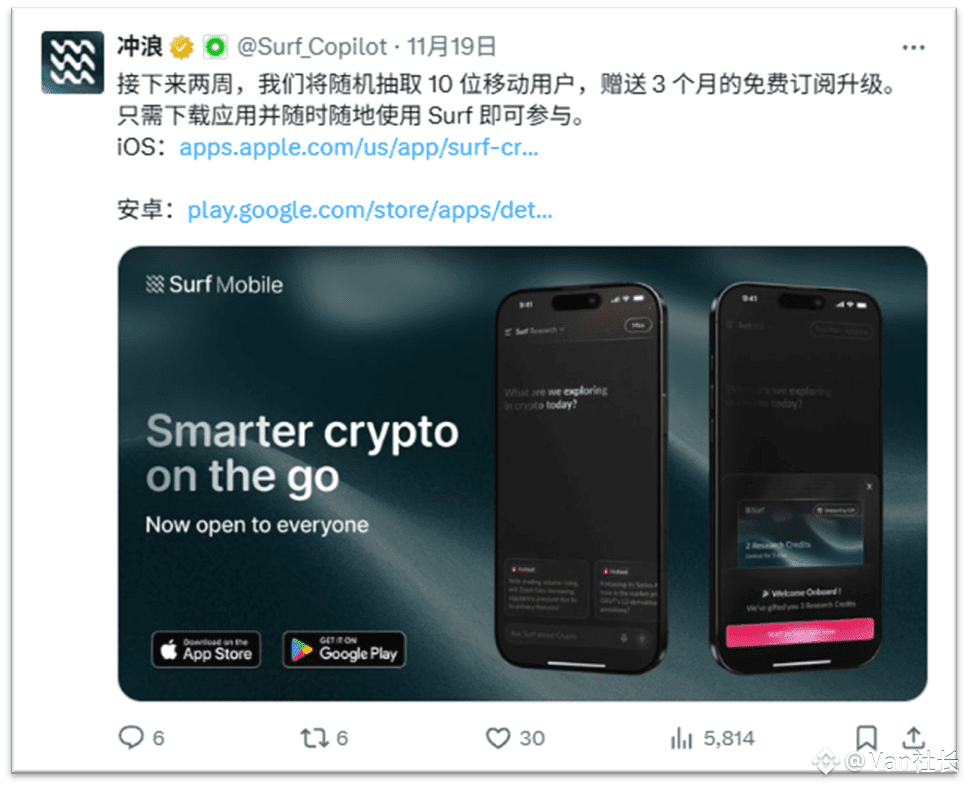Click the @Surf_Copilot handle
This screenshot has width=968, height=787.
coord(312,47)
